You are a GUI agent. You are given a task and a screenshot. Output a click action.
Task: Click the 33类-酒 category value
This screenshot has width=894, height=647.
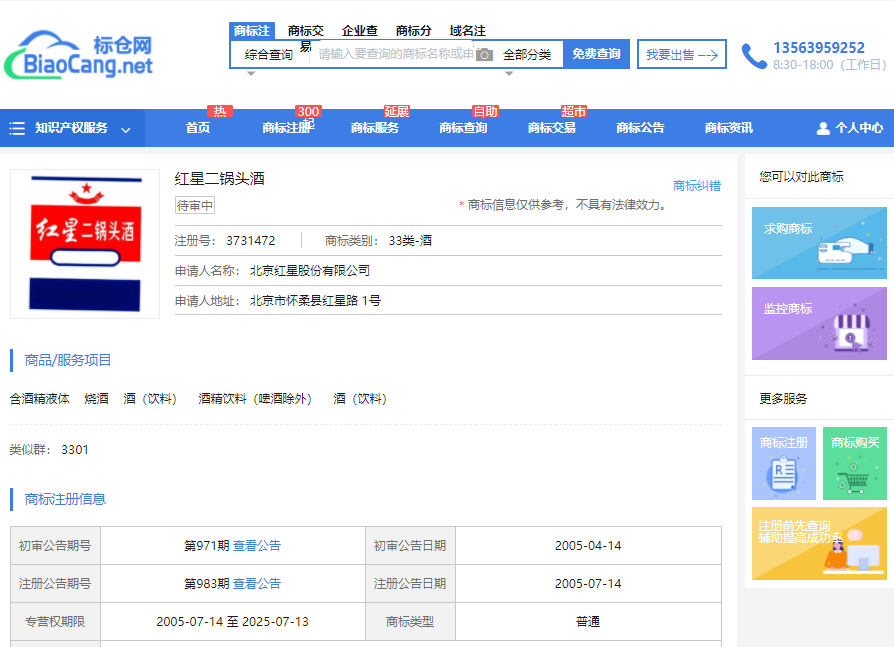point(410,241)
